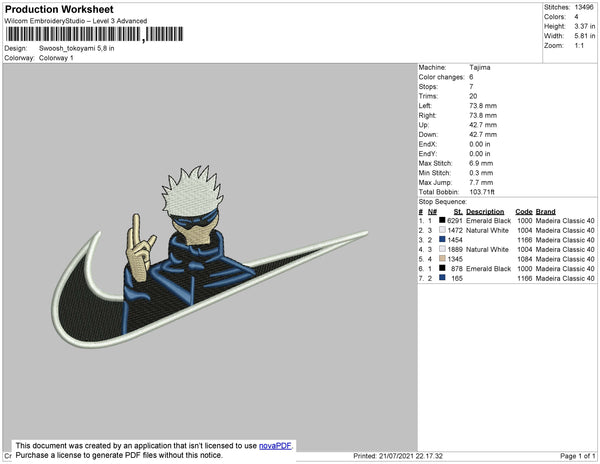Image resolution: width=600 pixels, height=464 pixels.
Task: Click the Left value 73.8 mm
Action: click(x=483, y=106)
